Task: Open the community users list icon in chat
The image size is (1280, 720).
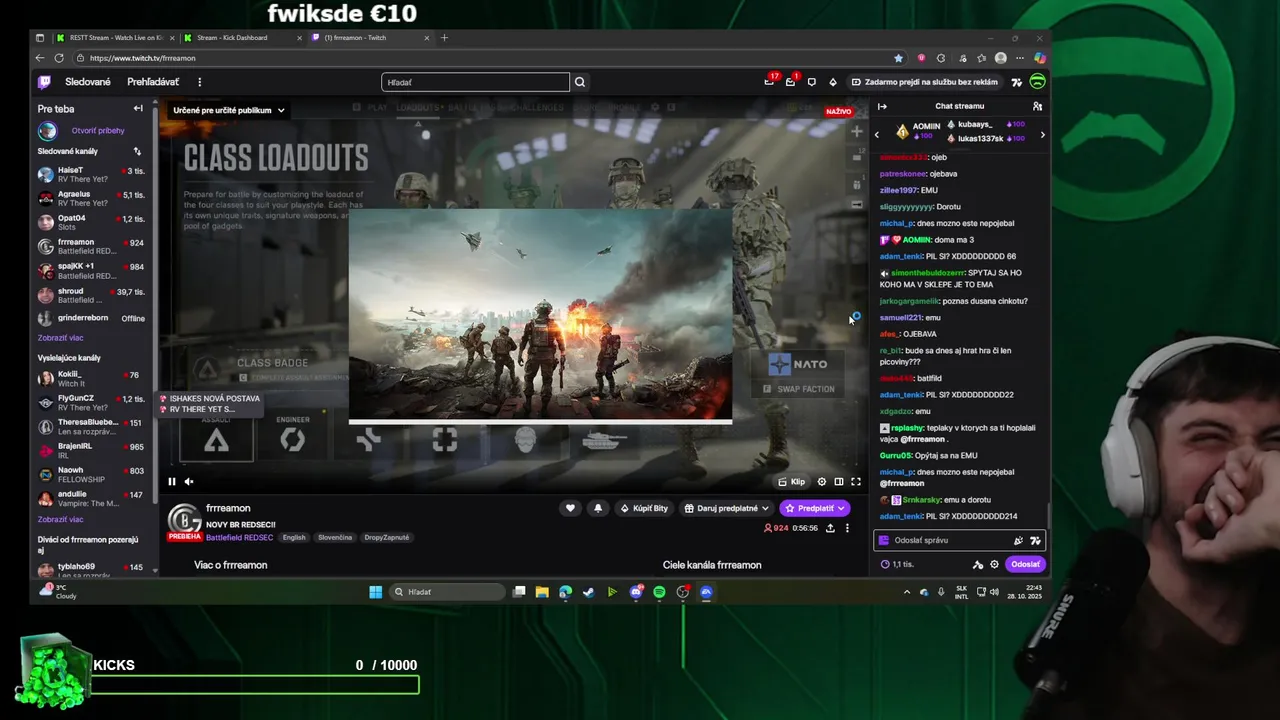Action: [x=1037, y=106]
